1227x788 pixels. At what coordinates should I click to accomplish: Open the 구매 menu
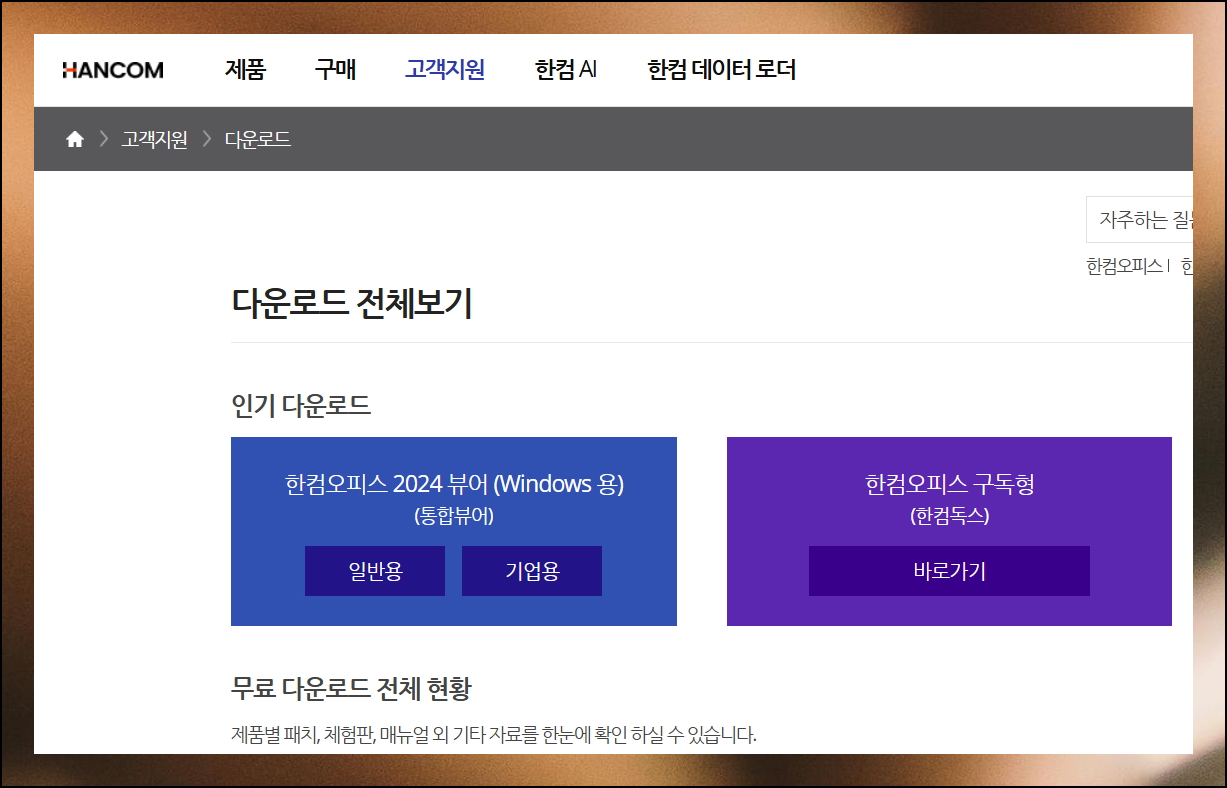pyautogui.click(x=335, y=70)
